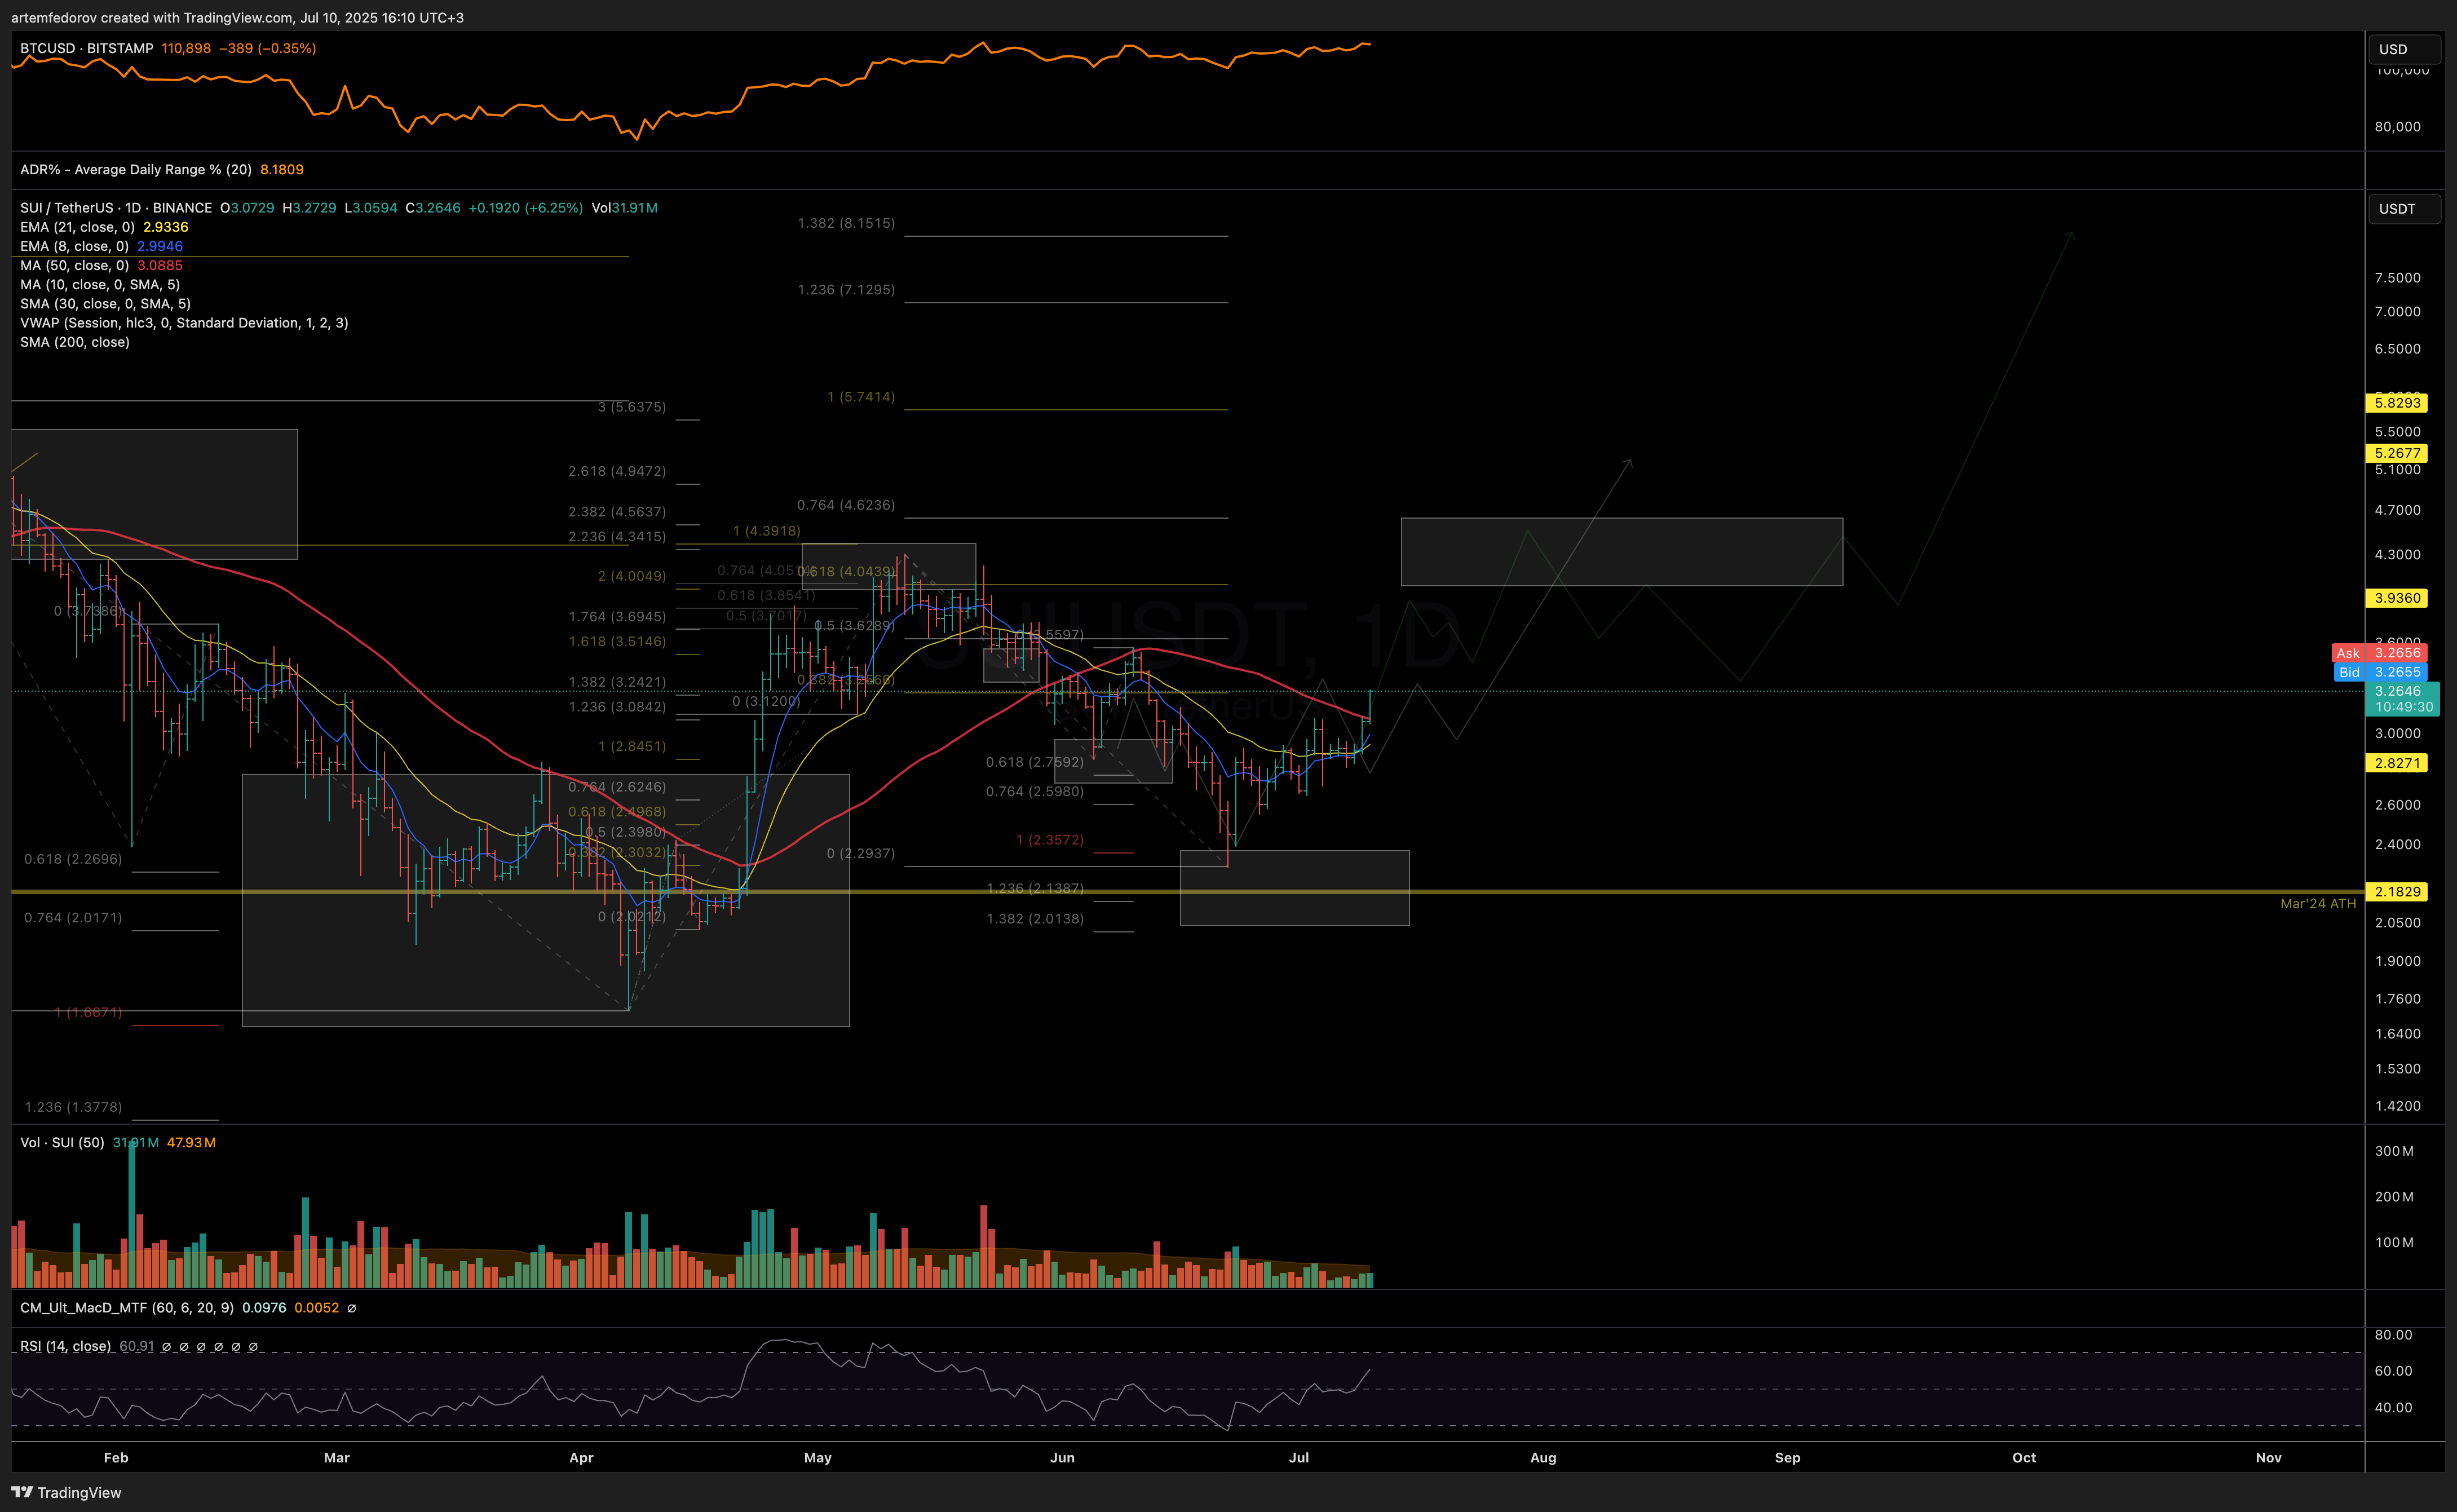2457x1512 pixels.
Task: Click the EMA (8, close, 0) indicator legend
Action: [74, 246]
